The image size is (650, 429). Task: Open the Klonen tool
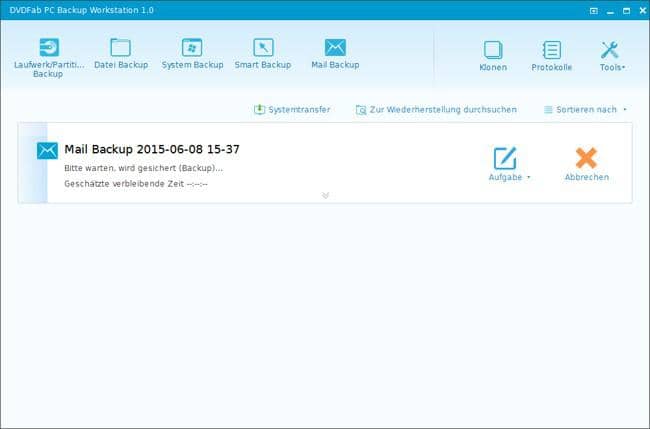click(x=493, y=56)
